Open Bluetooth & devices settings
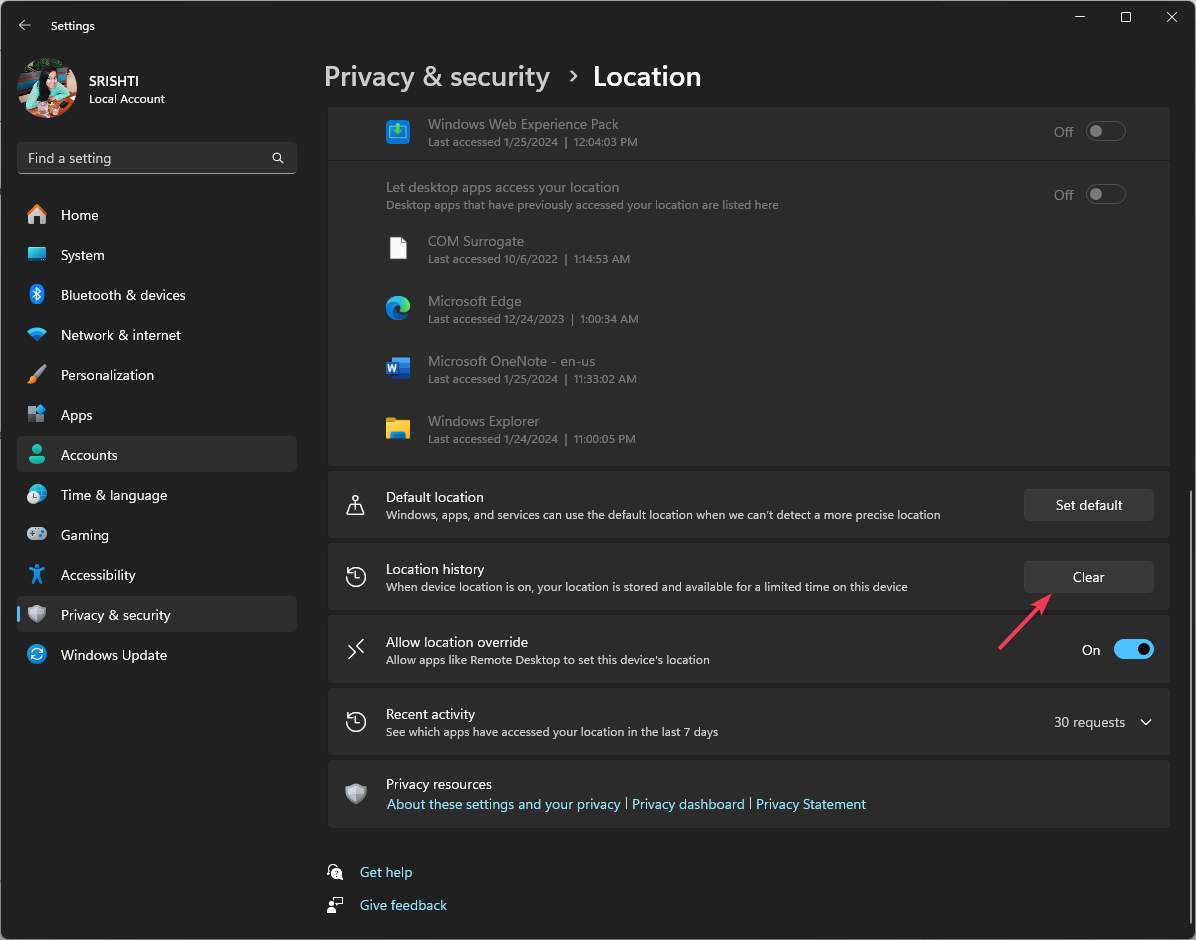 pos(156,295)
